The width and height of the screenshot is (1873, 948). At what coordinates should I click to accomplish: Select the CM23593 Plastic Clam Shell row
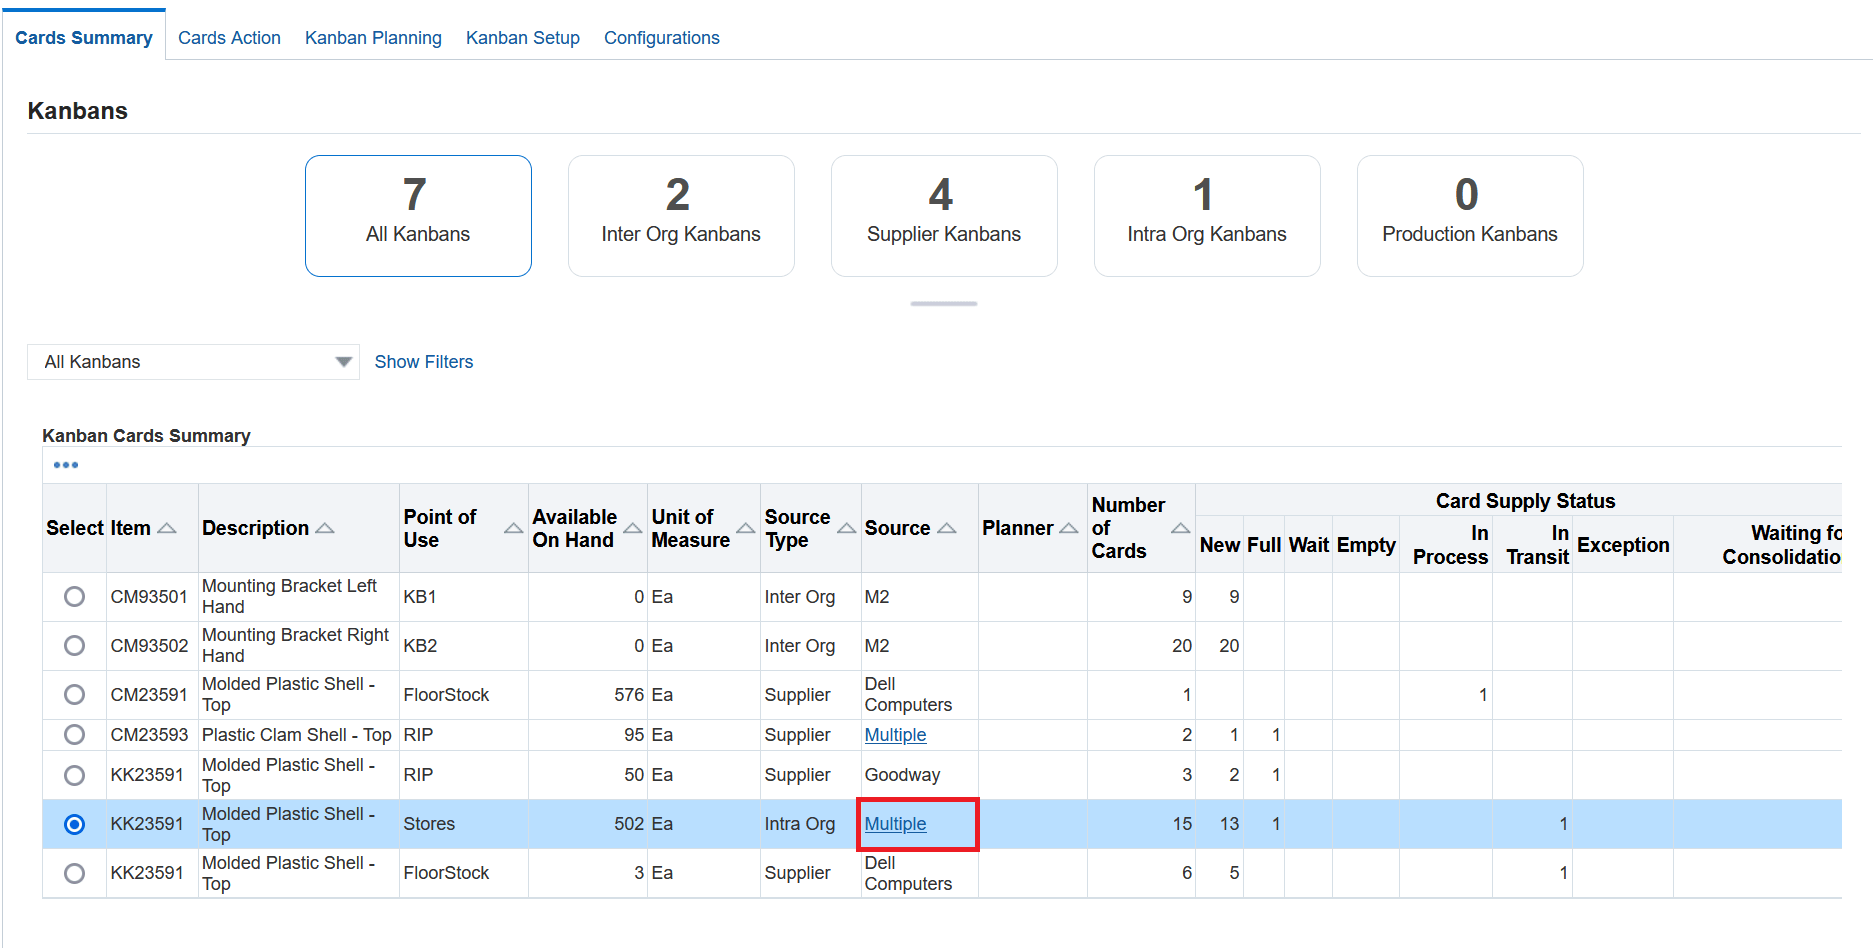coord(74,735)
